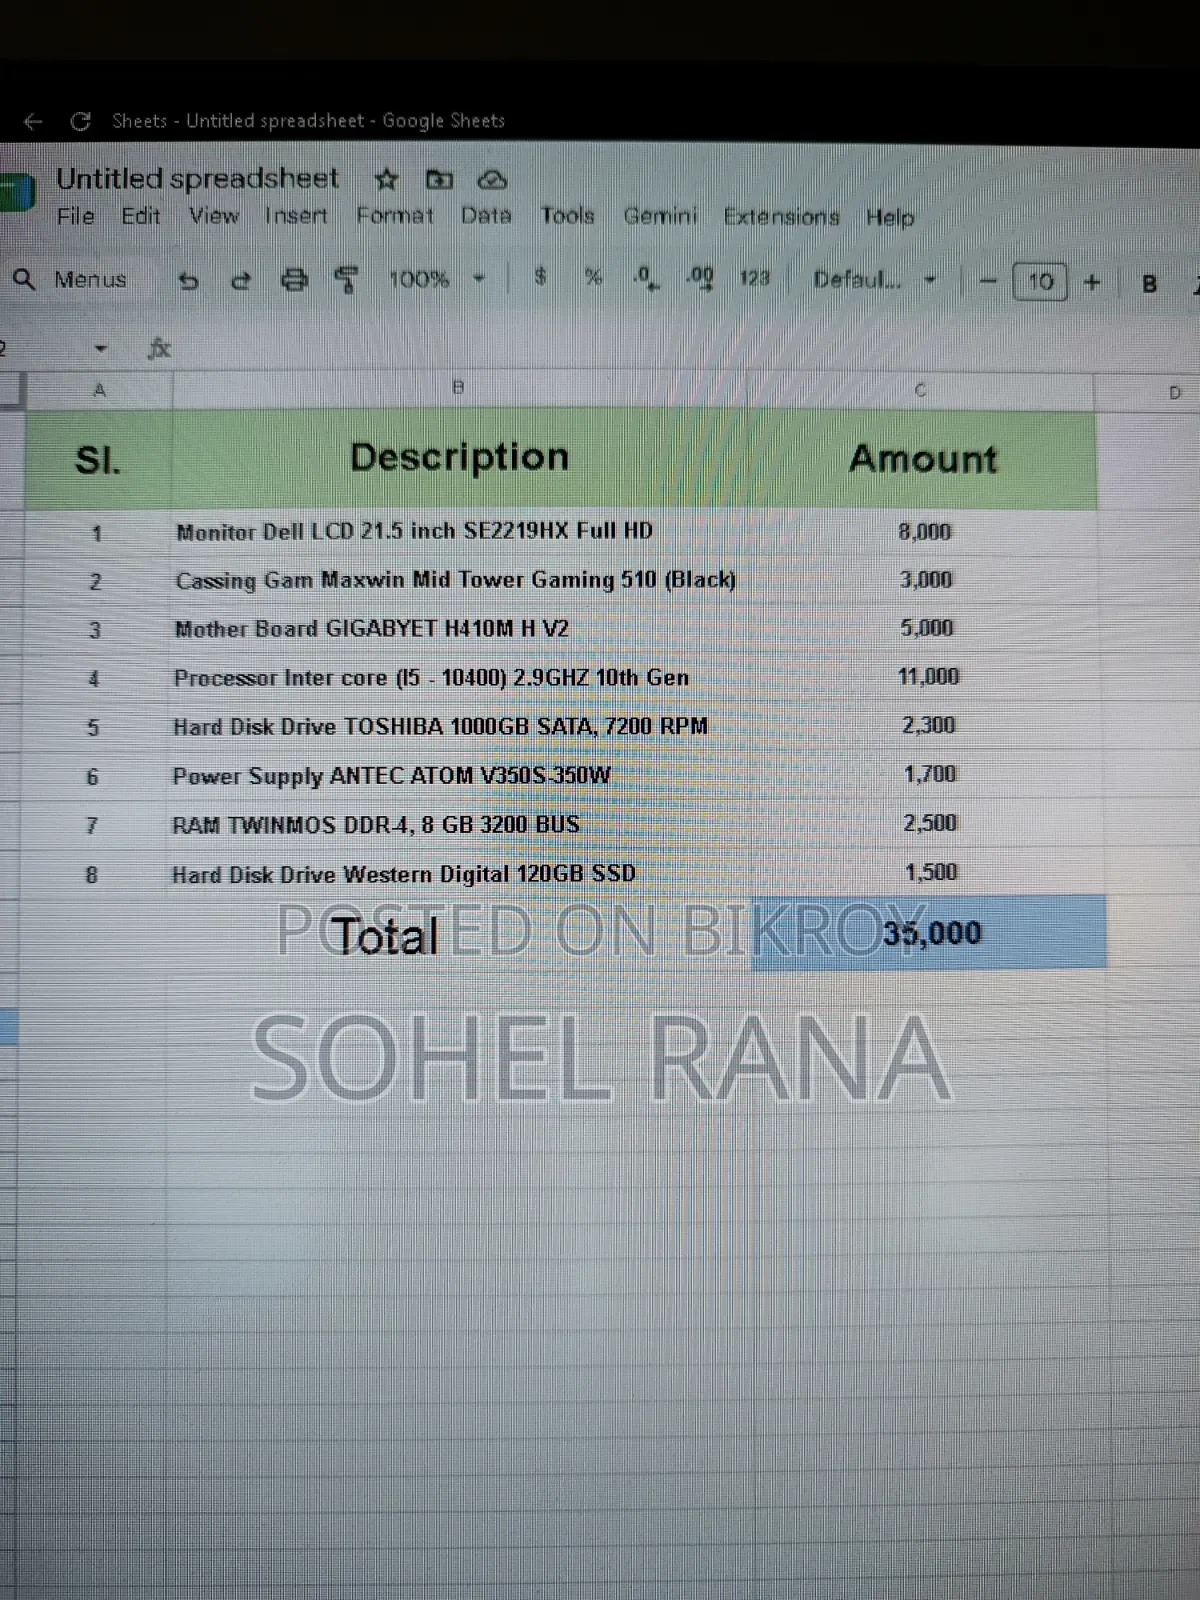Click the browser back arrow

pos(33,122)
